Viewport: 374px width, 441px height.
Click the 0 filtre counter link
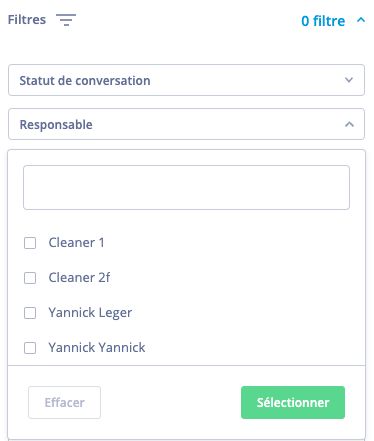point(323,21)
